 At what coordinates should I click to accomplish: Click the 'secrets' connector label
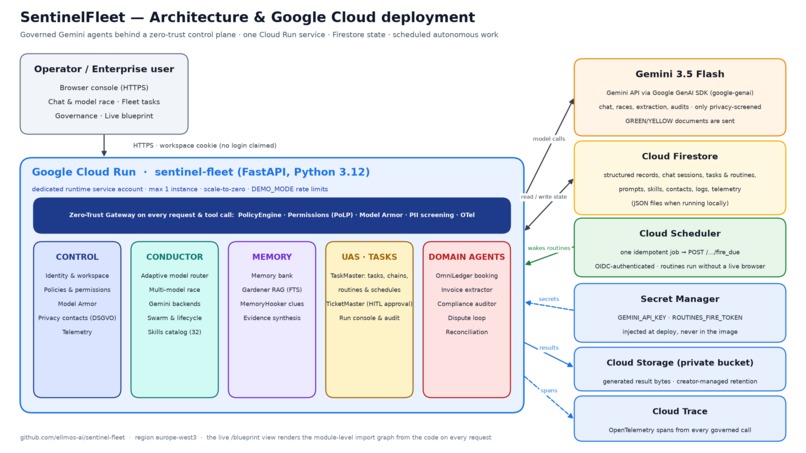(x=548, y=299)
